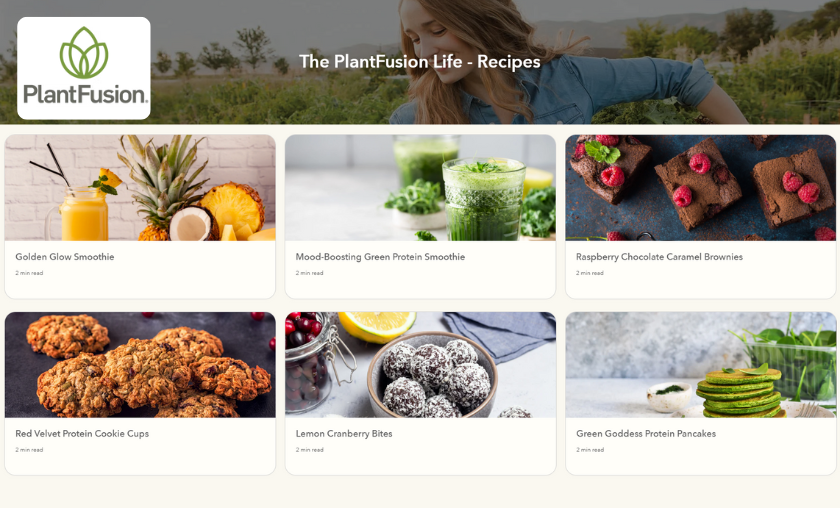This screenshot has width=840, height=508.
Task: Click the PlantFusion logo
Action: (84, 68)
